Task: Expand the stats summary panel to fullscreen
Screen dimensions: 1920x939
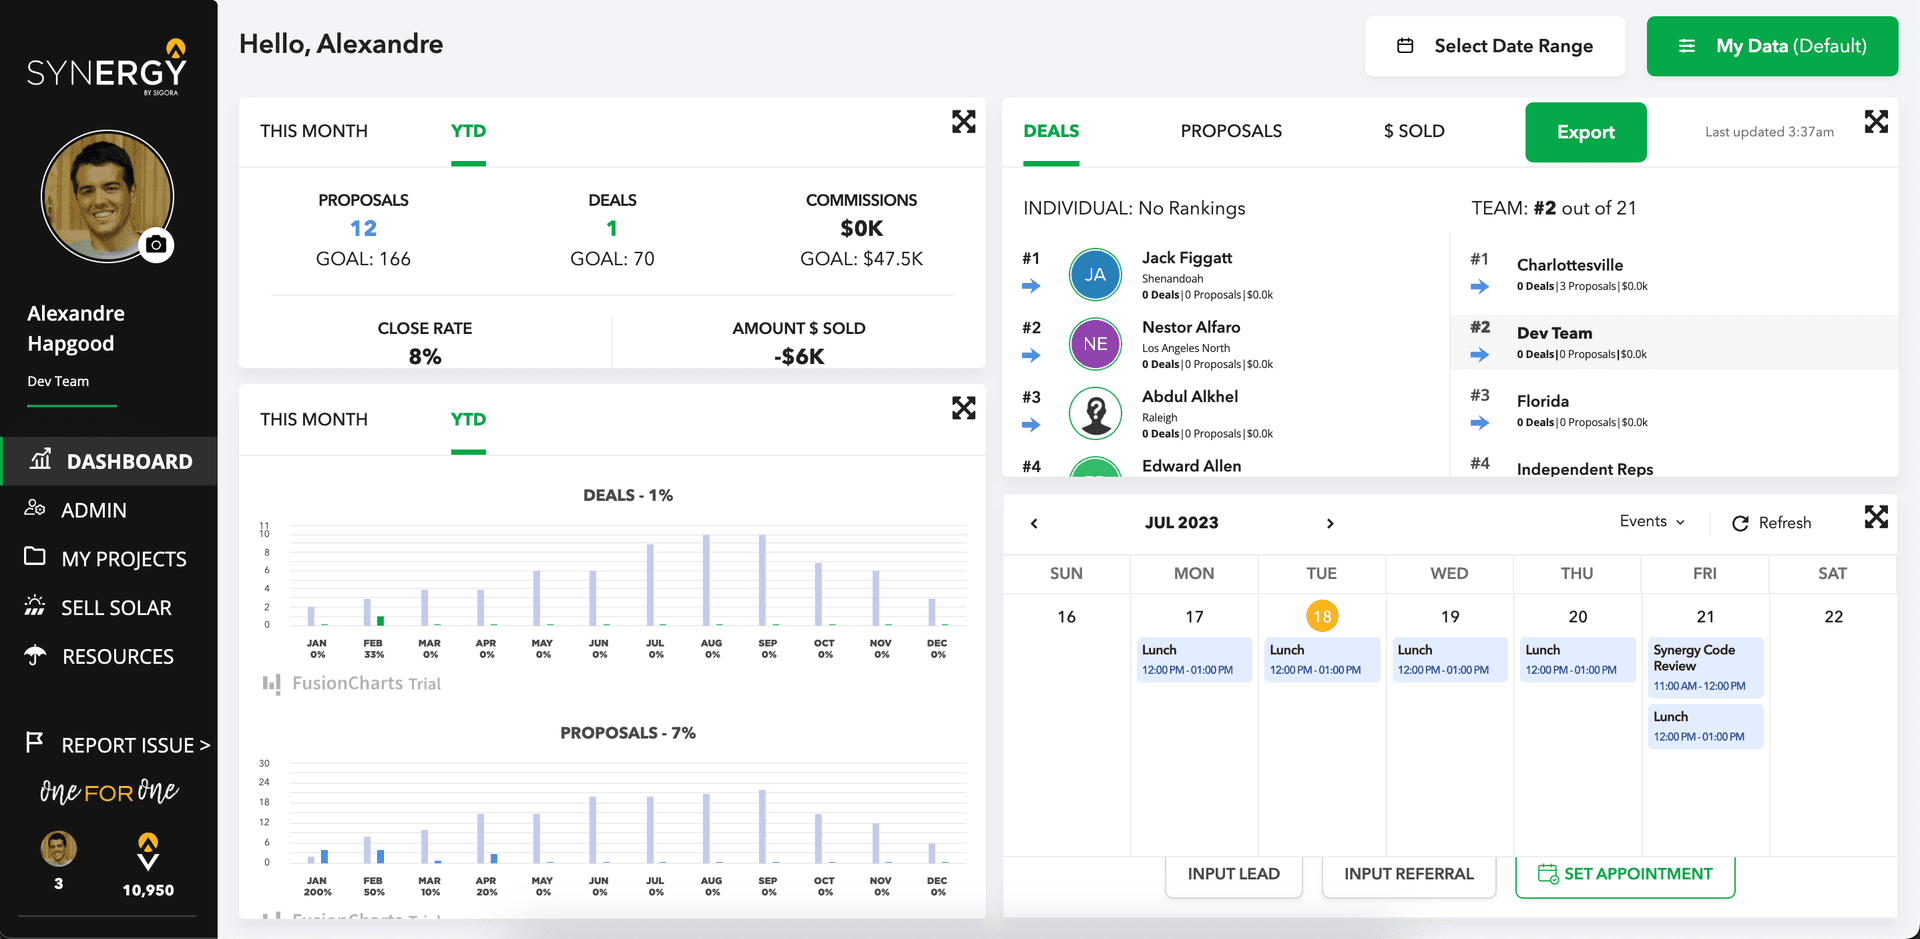Action: point(963,122)
